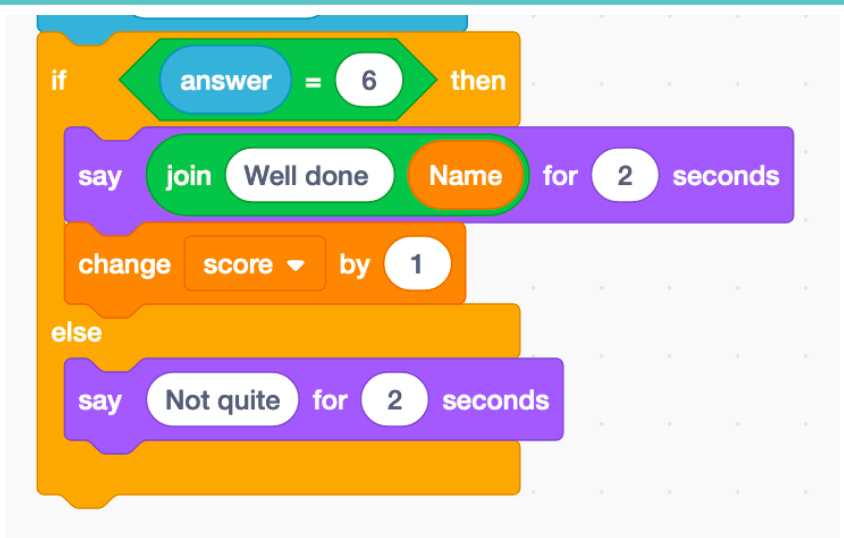Click the dropdown arrow beside 'score'
The height and width of the screenshot is (538, 844).
click(295, 266)
